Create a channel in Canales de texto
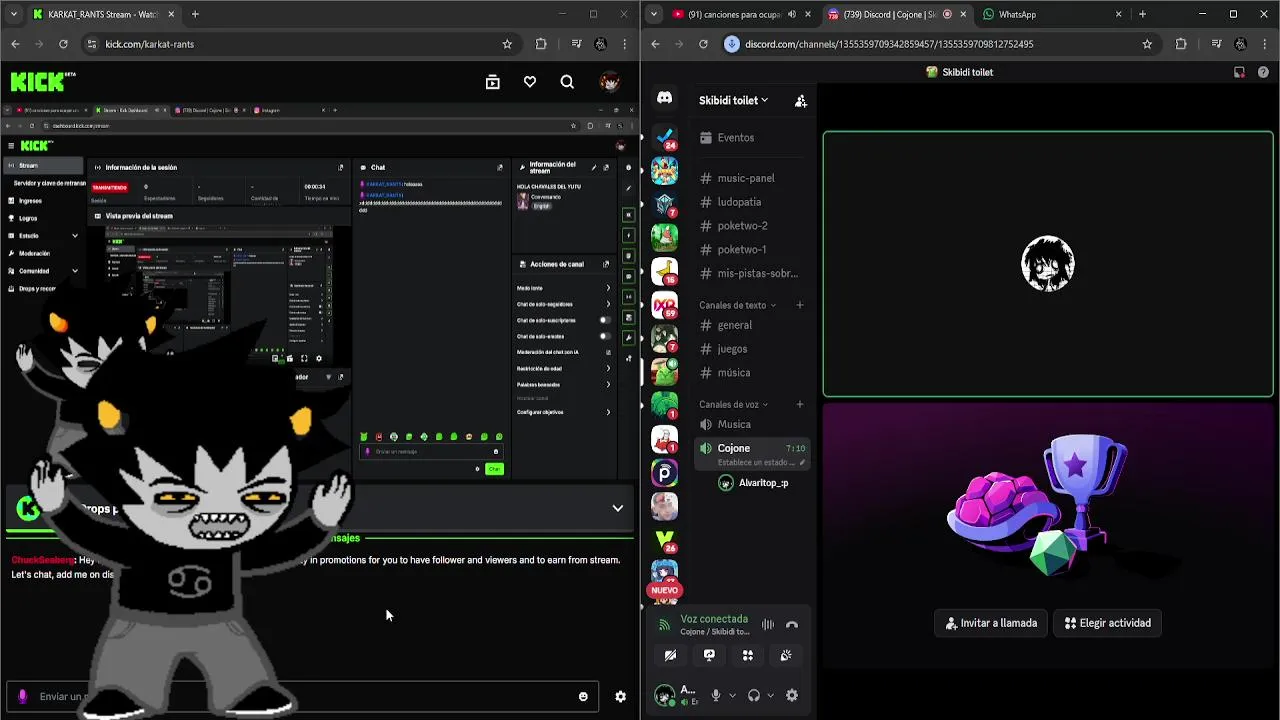 pos(799,305)
